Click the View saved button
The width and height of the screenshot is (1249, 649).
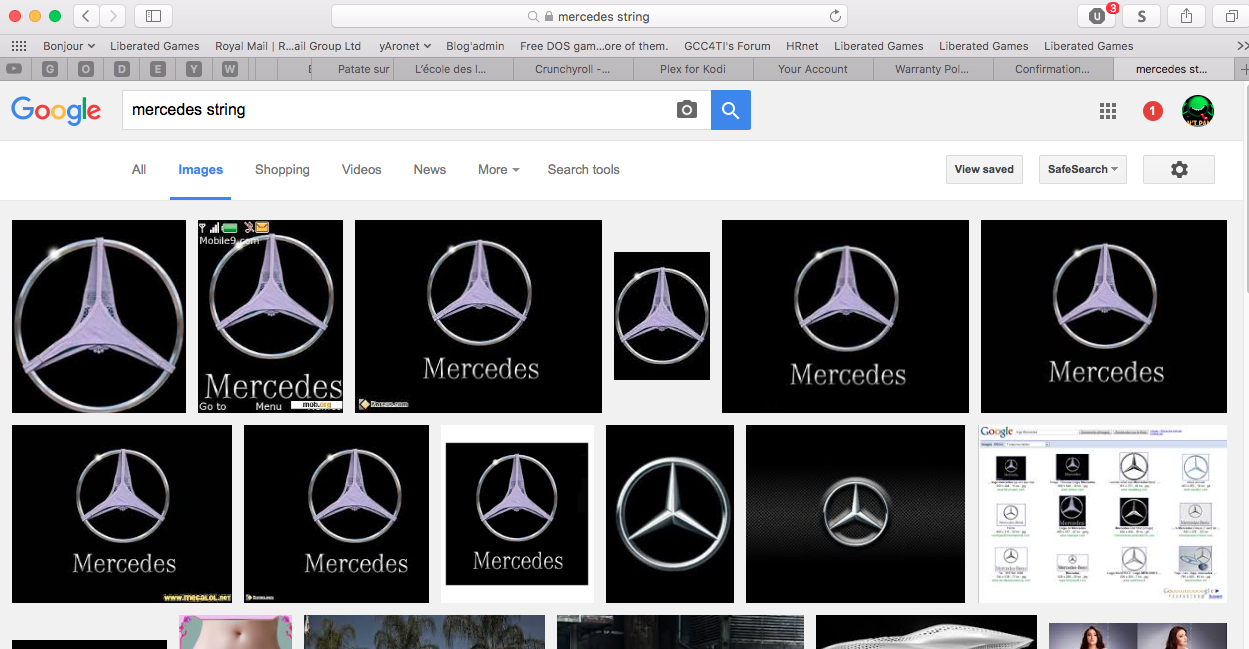984,170
